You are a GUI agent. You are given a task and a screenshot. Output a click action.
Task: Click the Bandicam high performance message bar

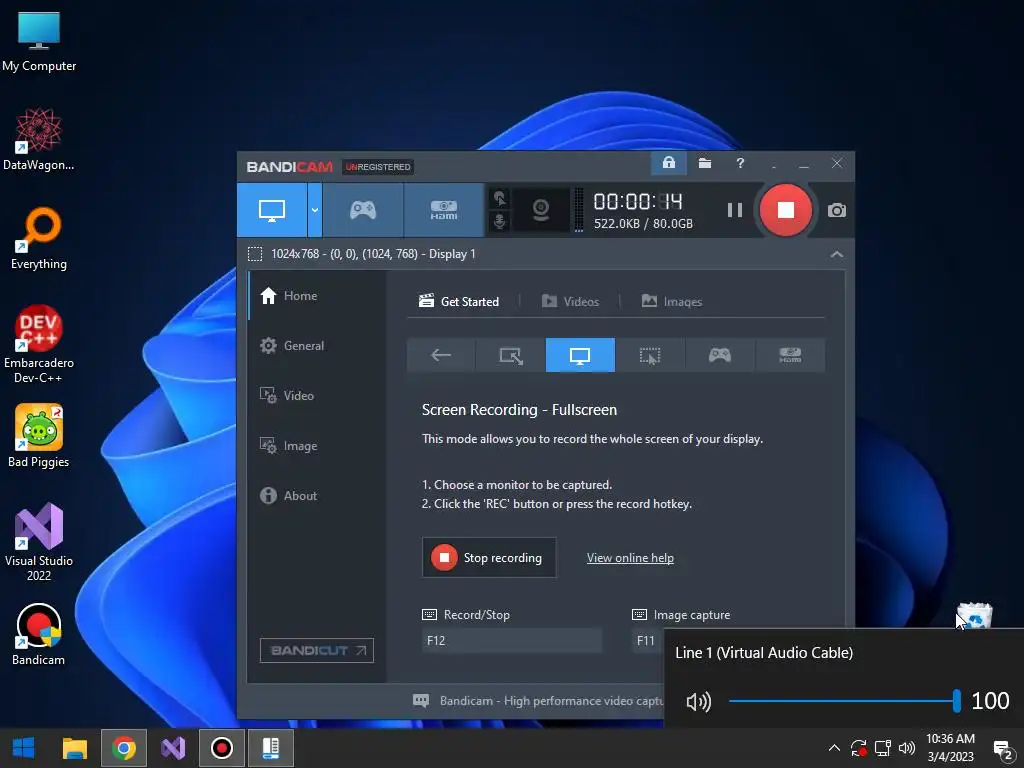[539, 701]
